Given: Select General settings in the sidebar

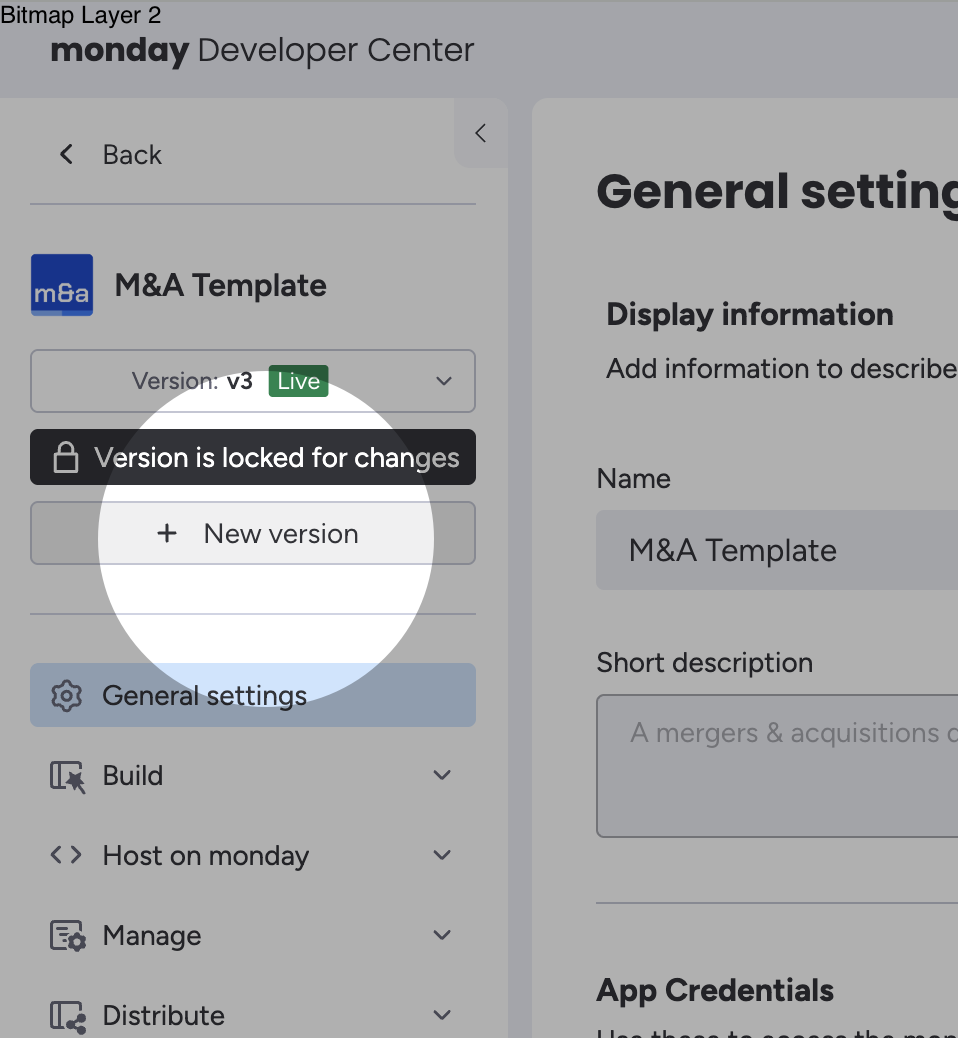Looking at the screenshot, I should [253, 695].
